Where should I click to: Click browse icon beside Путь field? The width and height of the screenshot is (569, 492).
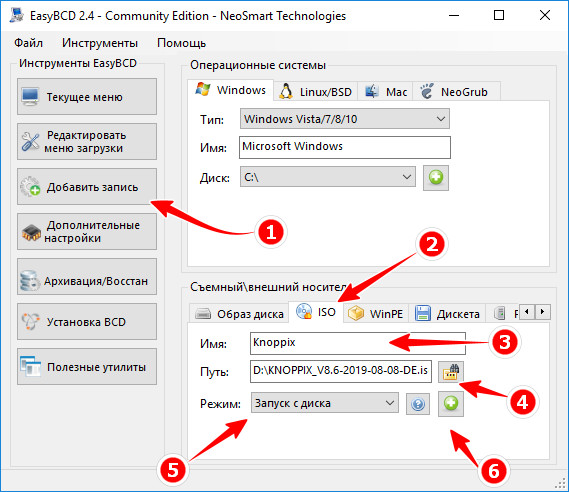451,372
